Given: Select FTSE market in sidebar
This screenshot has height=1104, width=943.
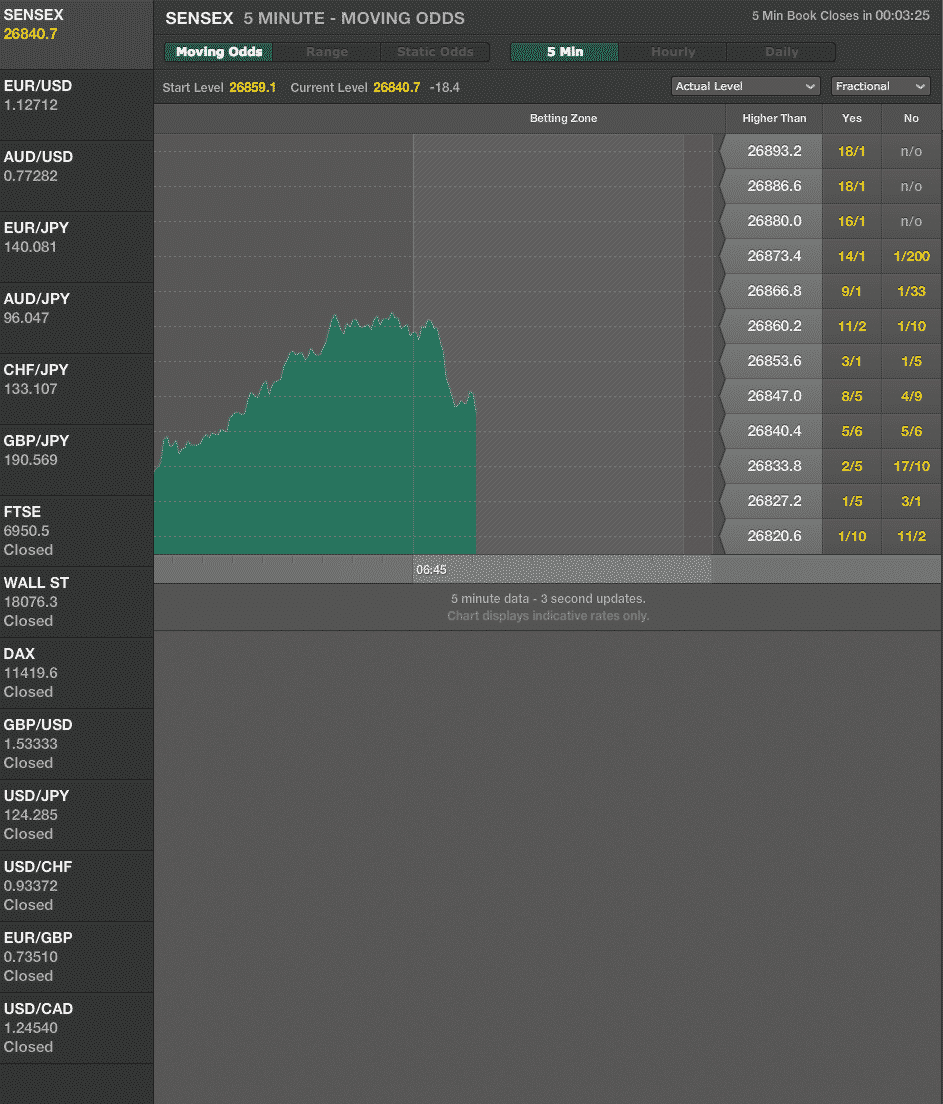Looking at the screenshot, I should (x=77, y=531).
